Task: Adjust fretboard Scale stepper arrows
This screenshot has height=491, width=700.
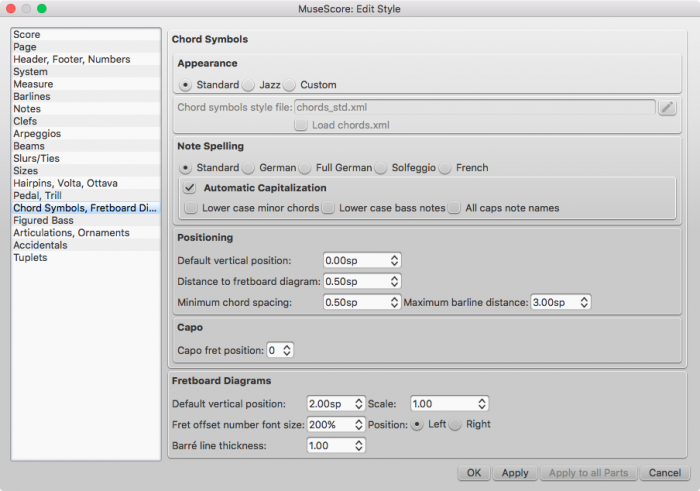Action: point(482,404)
